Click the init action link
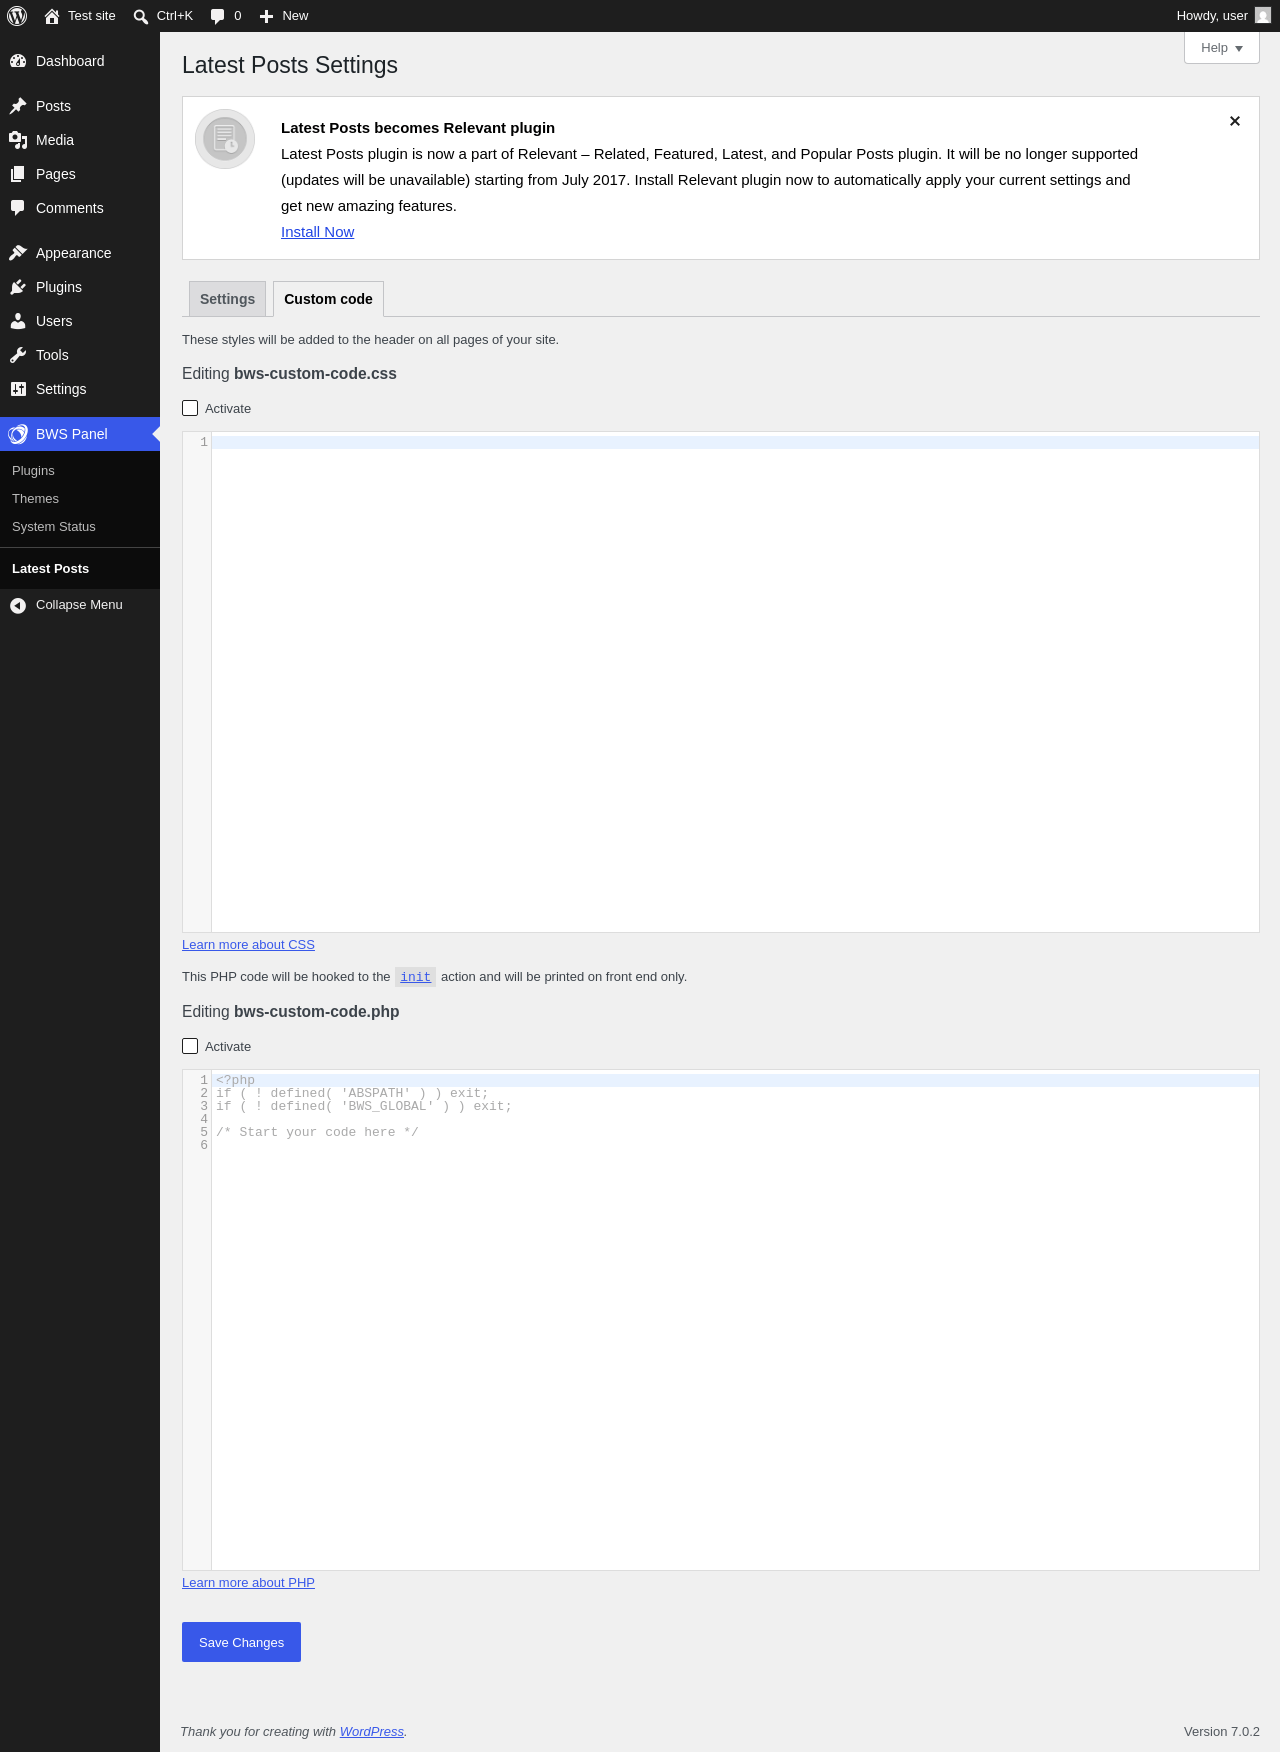1280x1752 pixels. 415,977
